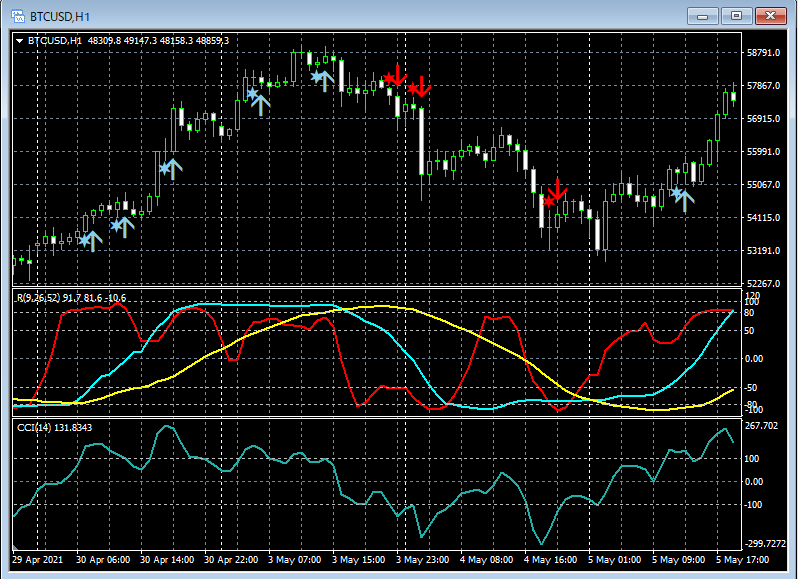
Task: Click the 5 May 17:00 time label
Action: pos(742,560)
